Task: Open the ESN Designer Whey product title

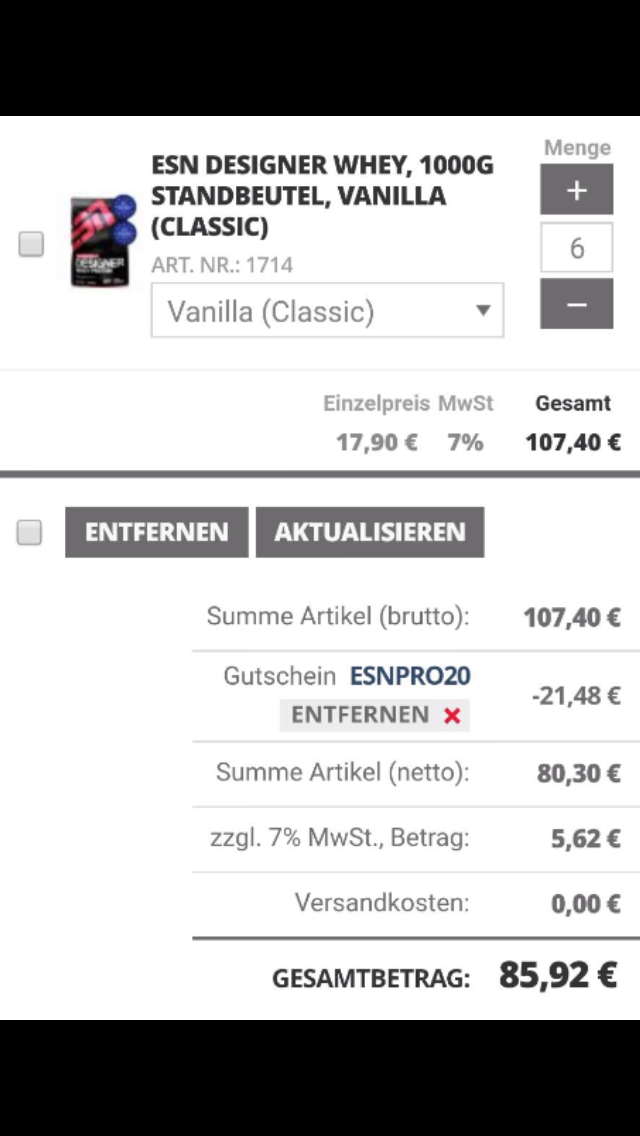Action: coord(322,196)
